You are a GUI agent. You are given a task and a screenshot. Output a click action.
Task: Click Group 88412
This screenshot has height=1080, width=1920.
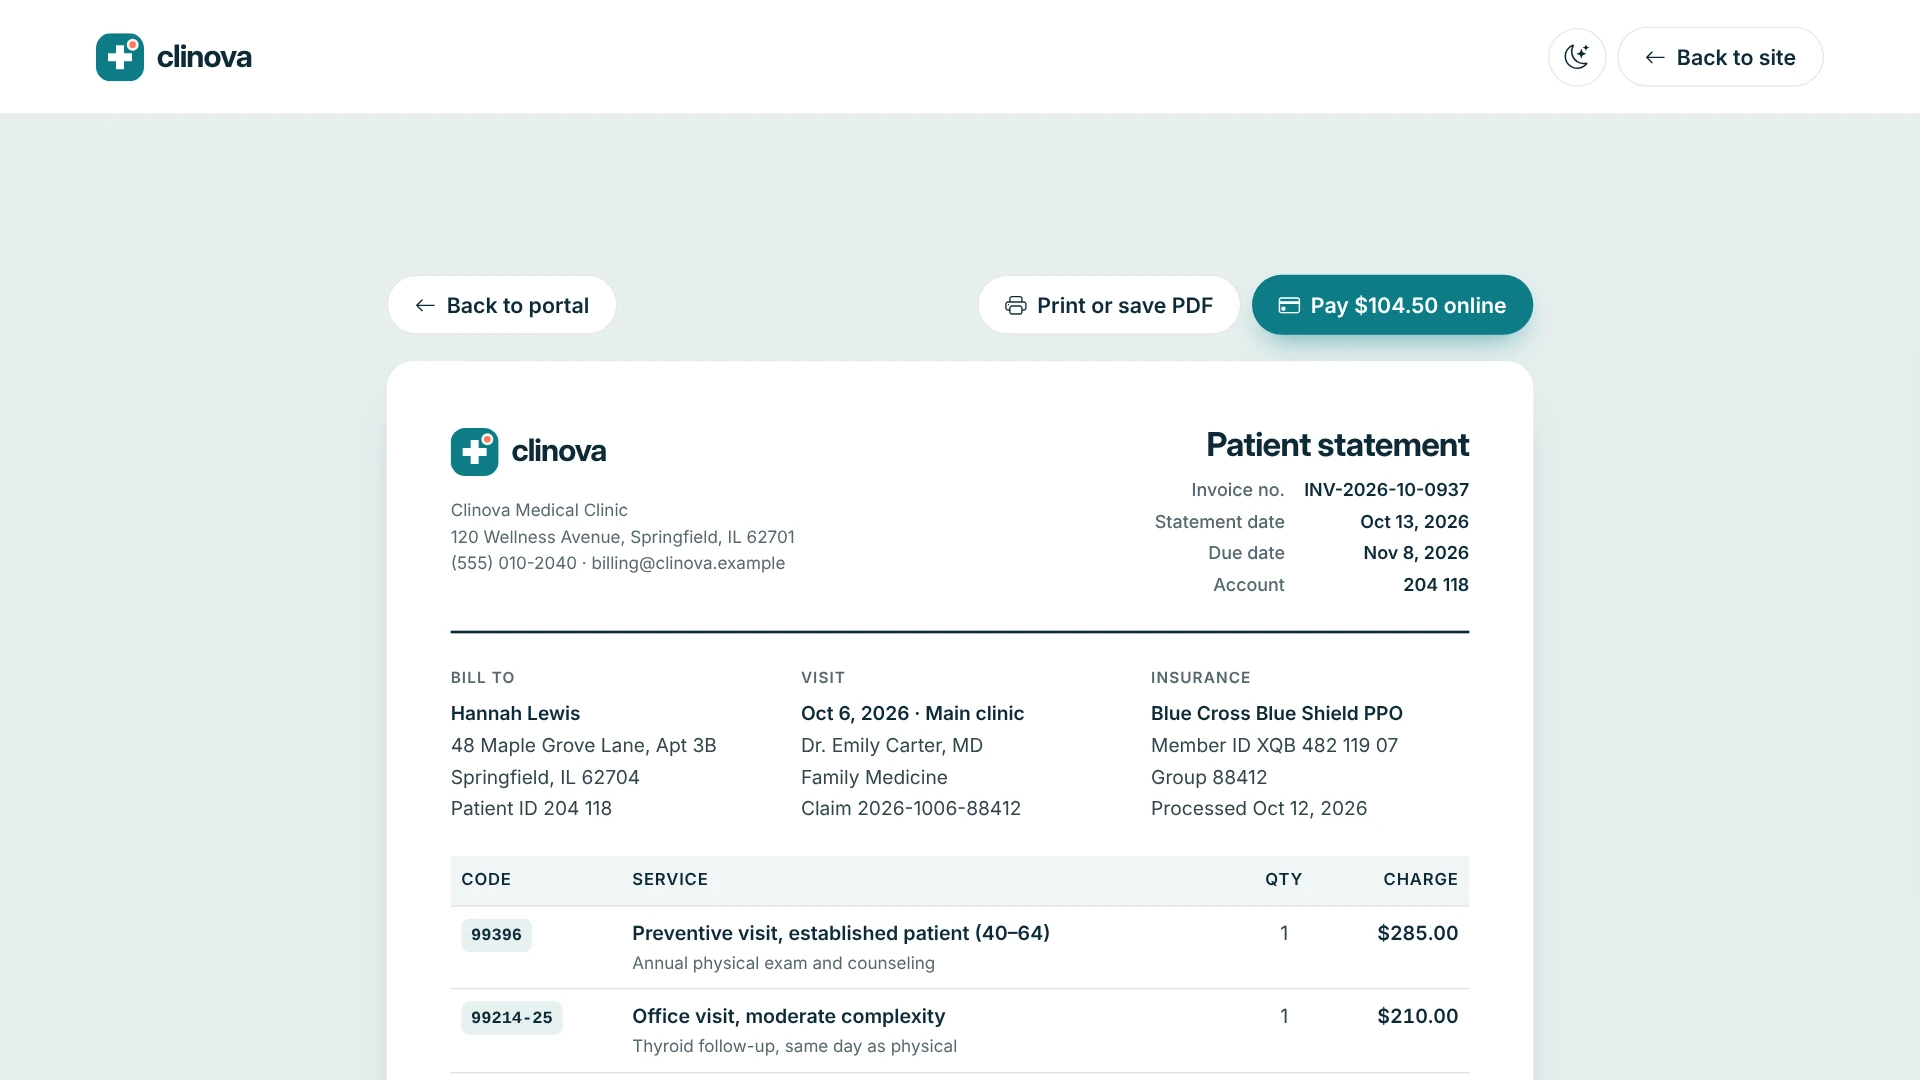tap(1209, 777)
